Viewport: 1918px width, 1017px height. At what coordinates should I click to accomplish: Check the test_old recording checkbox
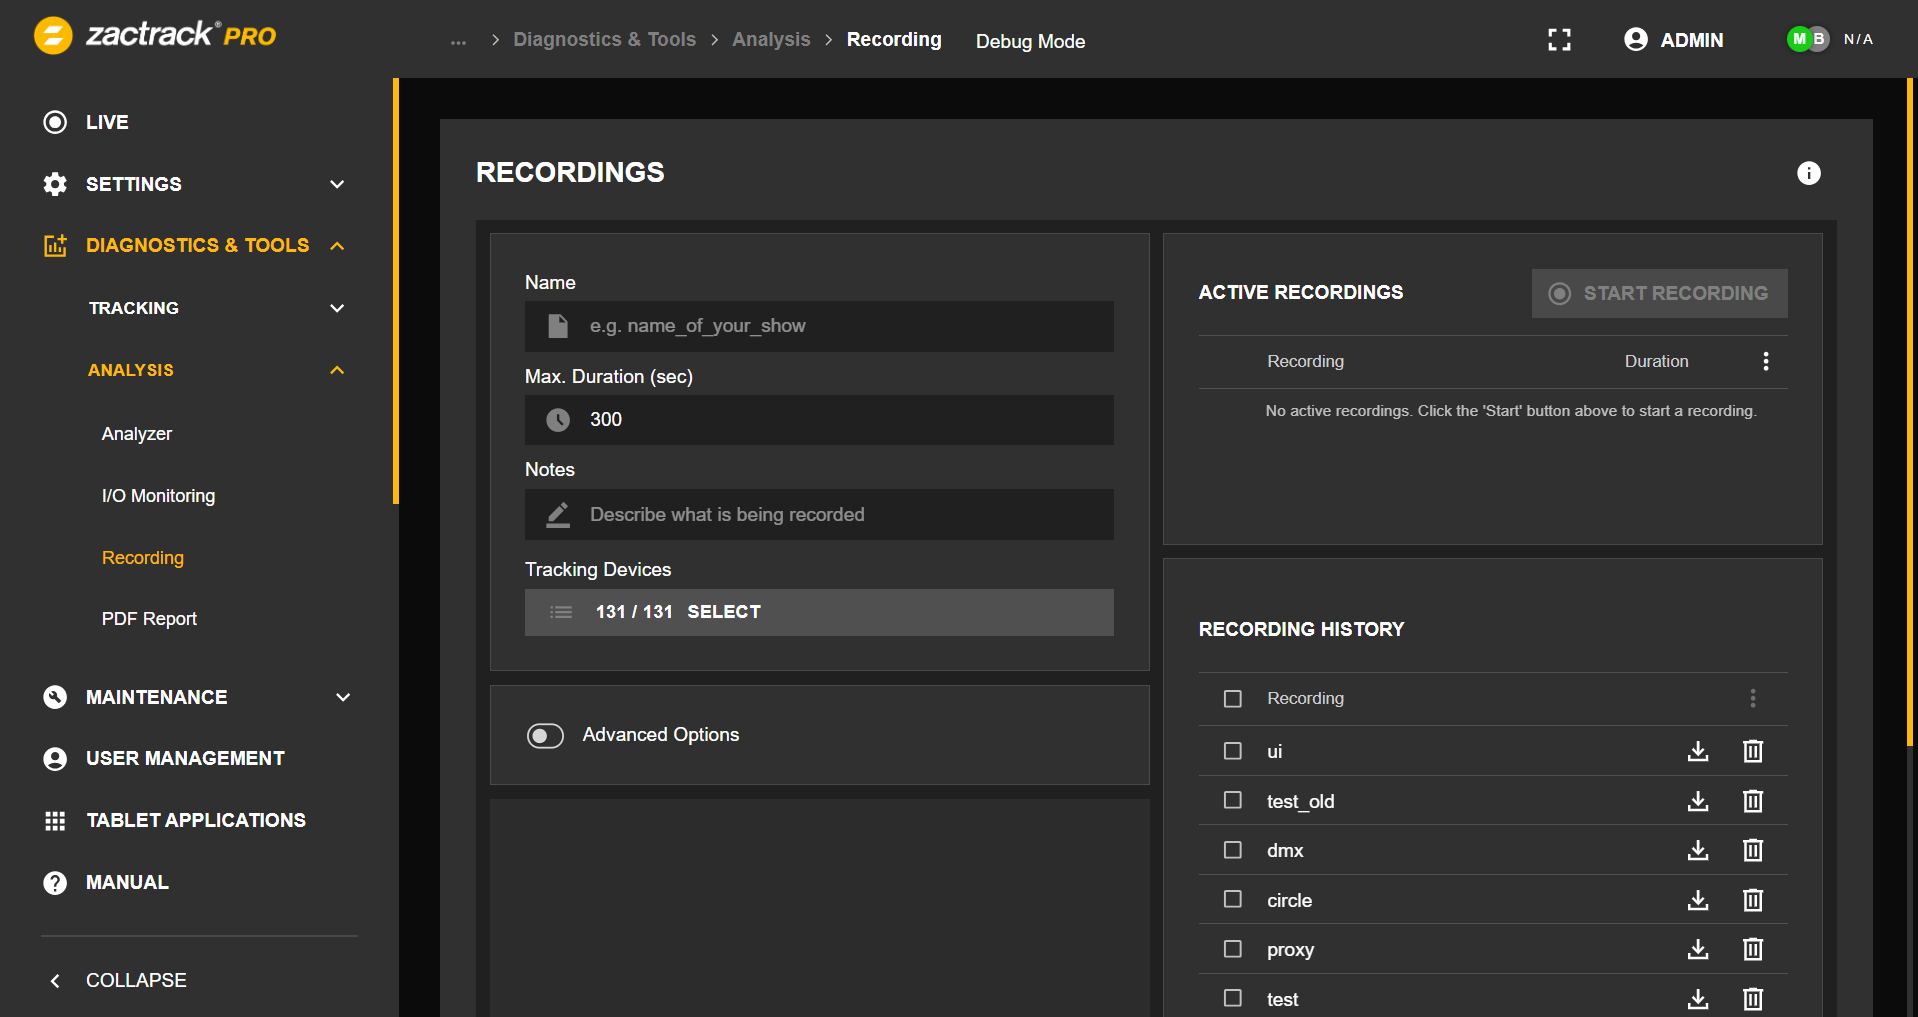click(x=1233, y=800)
